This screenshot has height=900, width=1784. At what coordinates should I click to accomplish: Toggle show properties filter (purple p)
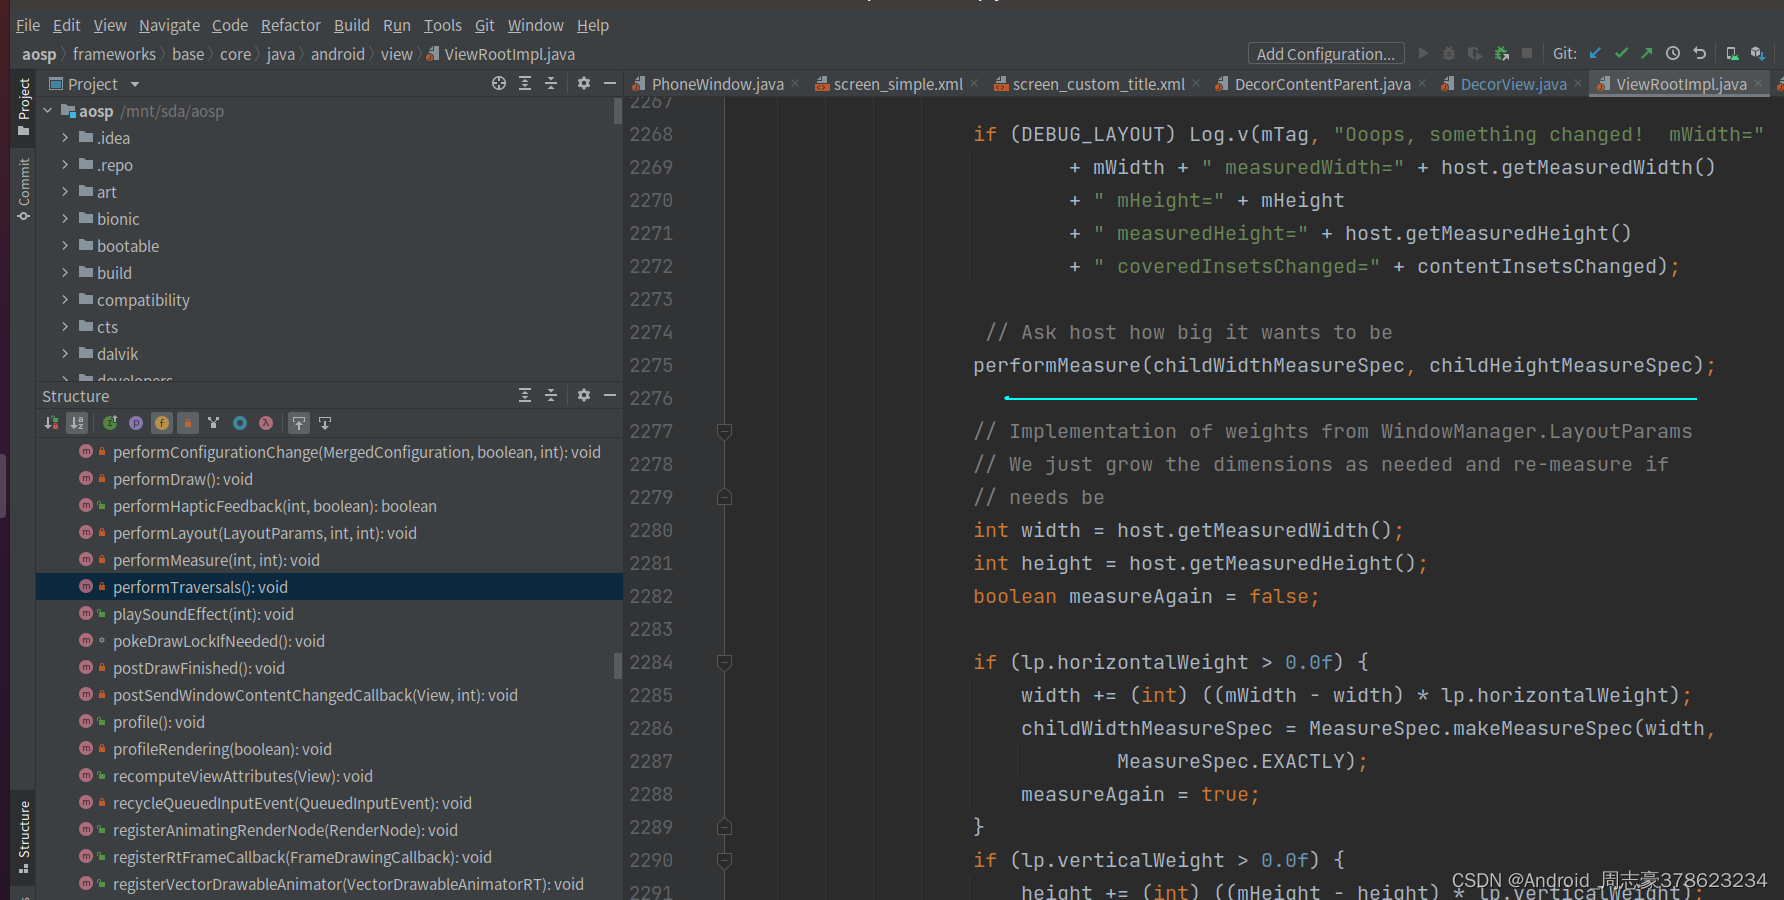click(136, 423)
